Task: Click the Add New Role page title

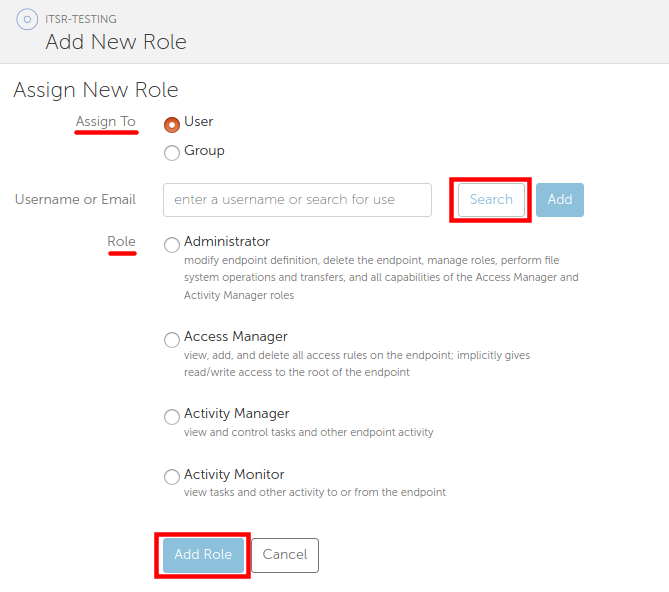Action: (x=116, y=42)
